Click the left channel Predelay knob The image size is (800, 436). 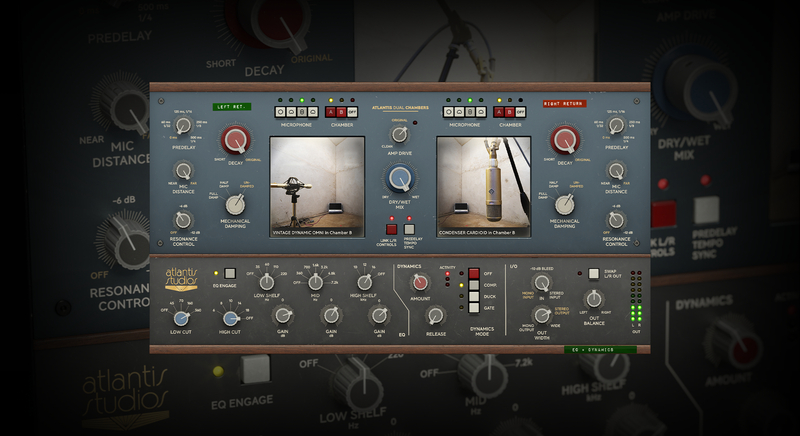[x=183, y=125]
